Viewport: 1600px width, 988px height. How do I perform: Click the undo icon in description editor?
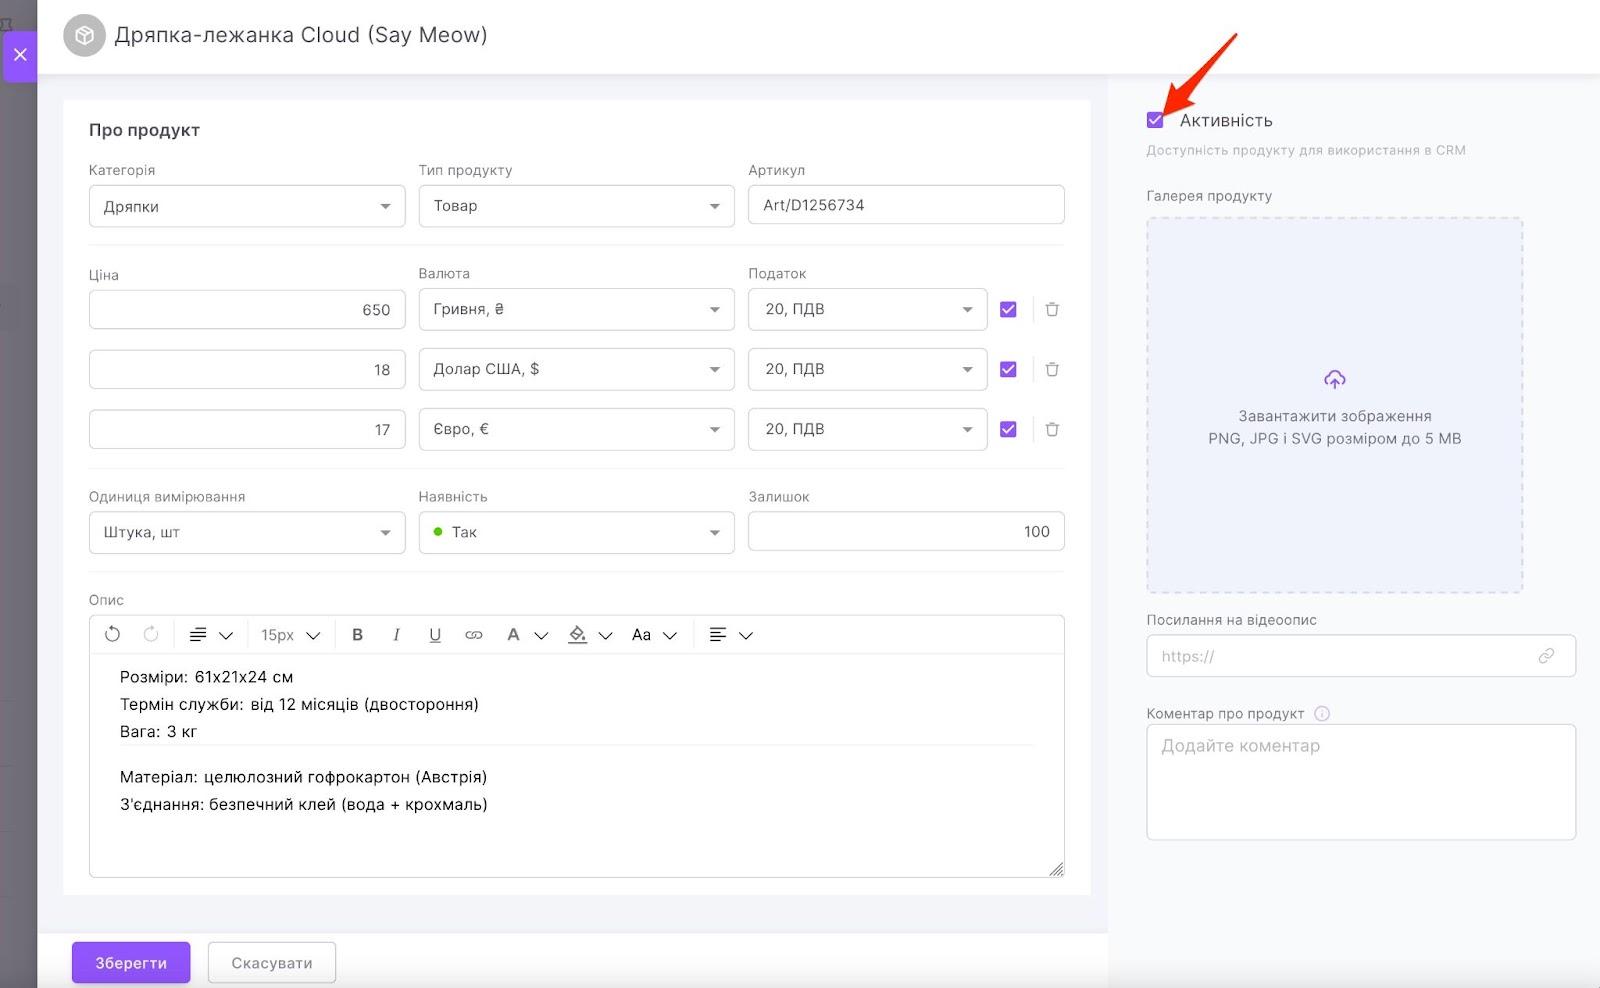(112, 634)
